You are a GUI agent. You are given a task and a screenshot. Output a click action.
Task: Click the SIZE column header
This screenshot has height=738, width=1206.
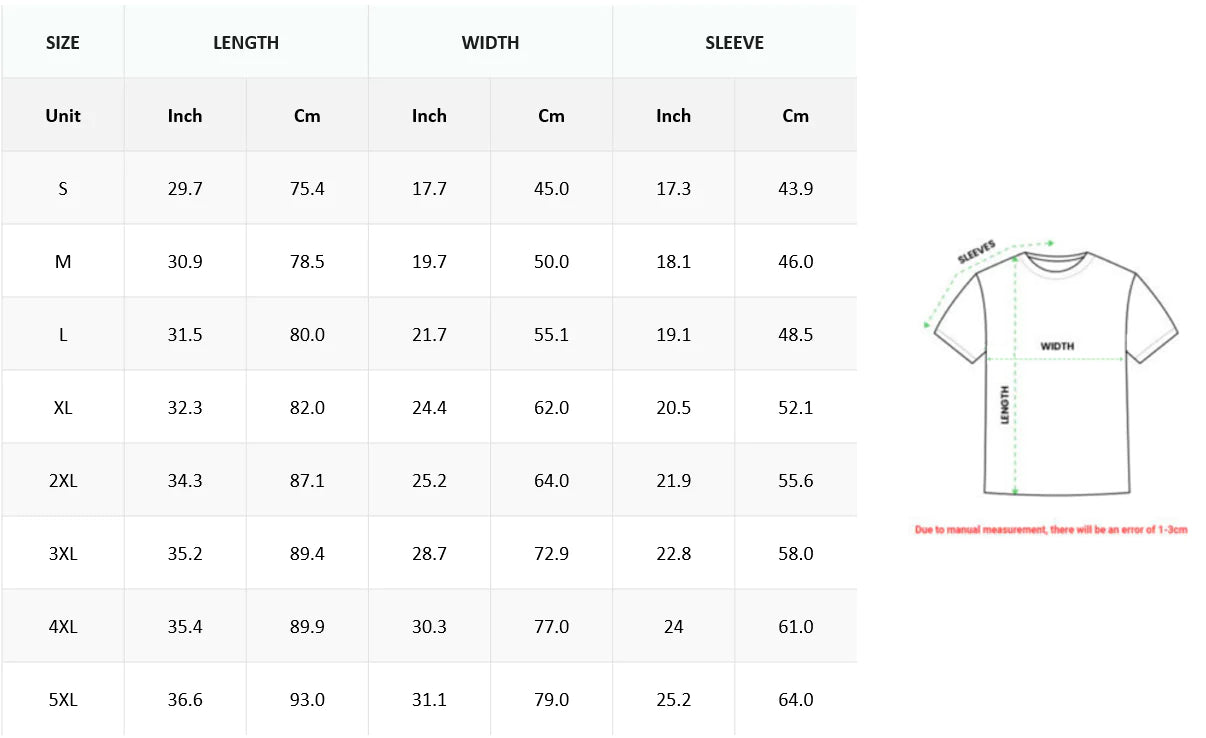coord(63,43)
